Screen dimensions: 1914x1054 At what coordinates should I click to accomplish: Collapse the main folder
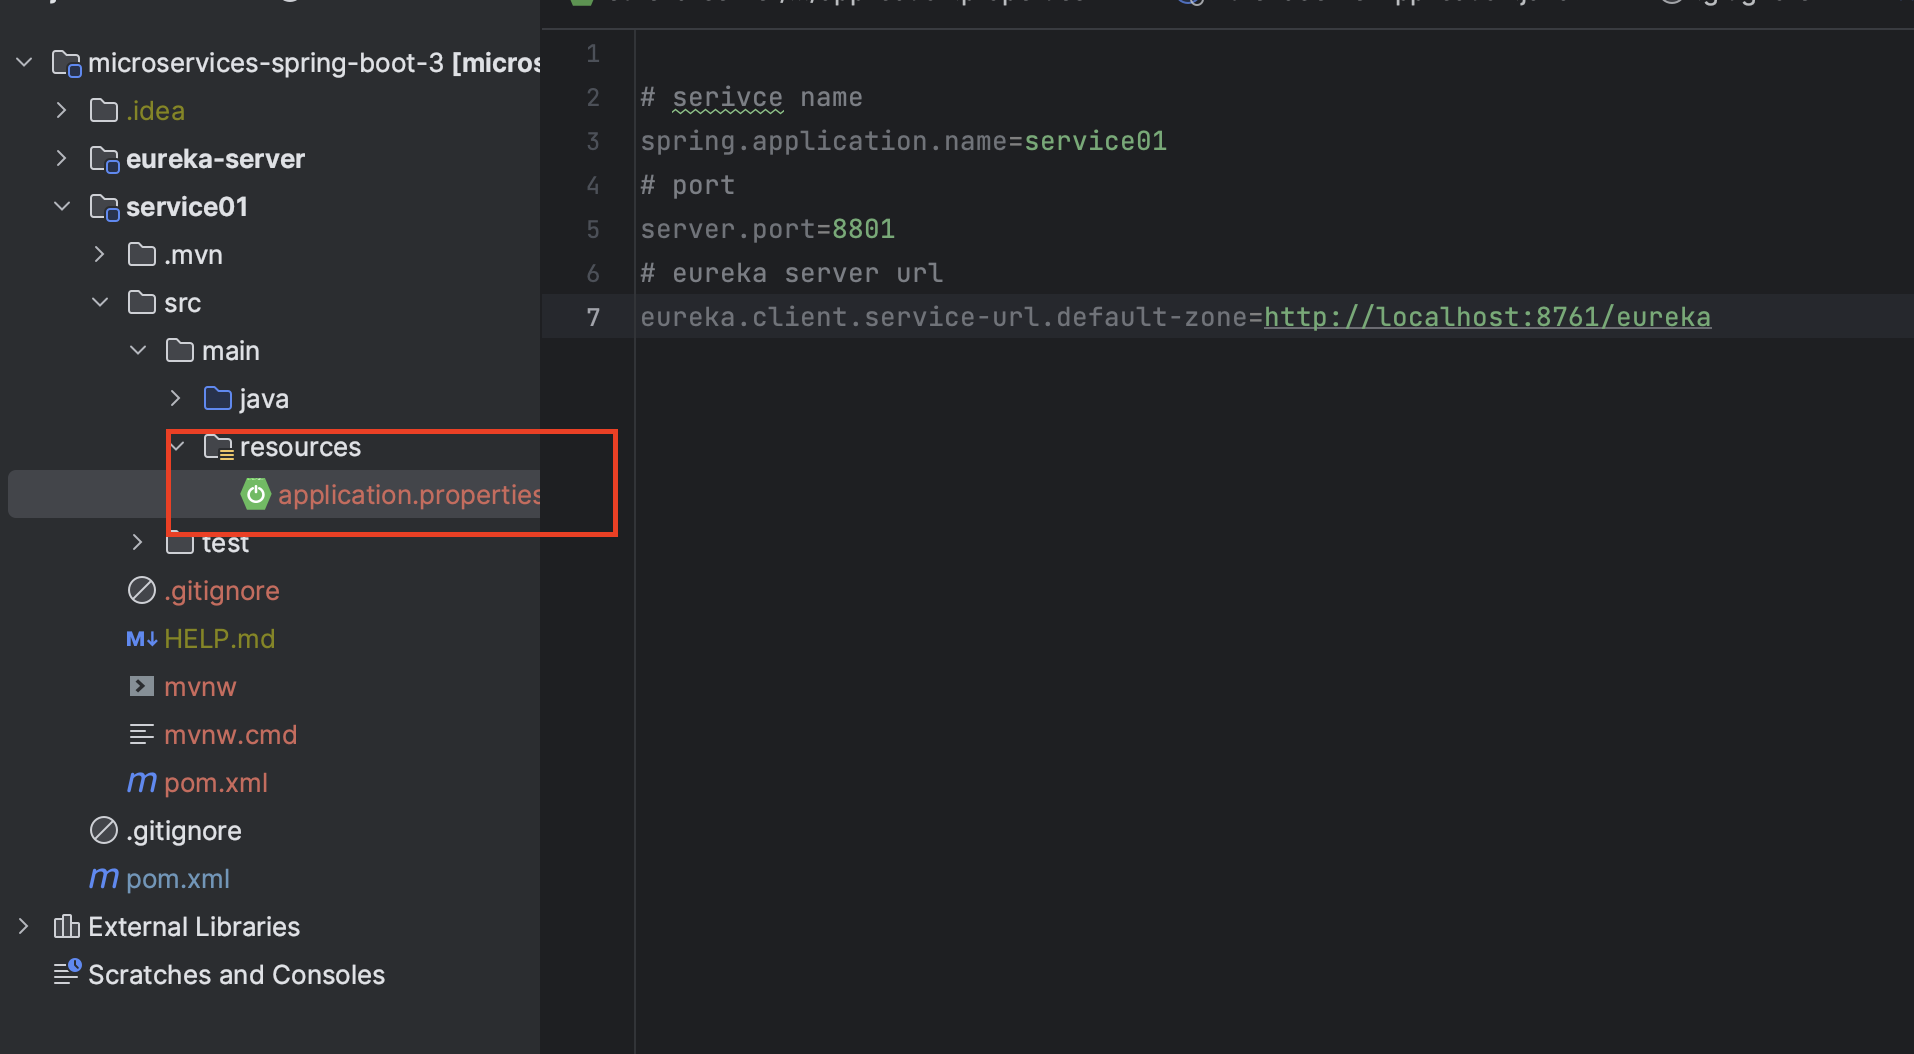coord(137,350)
